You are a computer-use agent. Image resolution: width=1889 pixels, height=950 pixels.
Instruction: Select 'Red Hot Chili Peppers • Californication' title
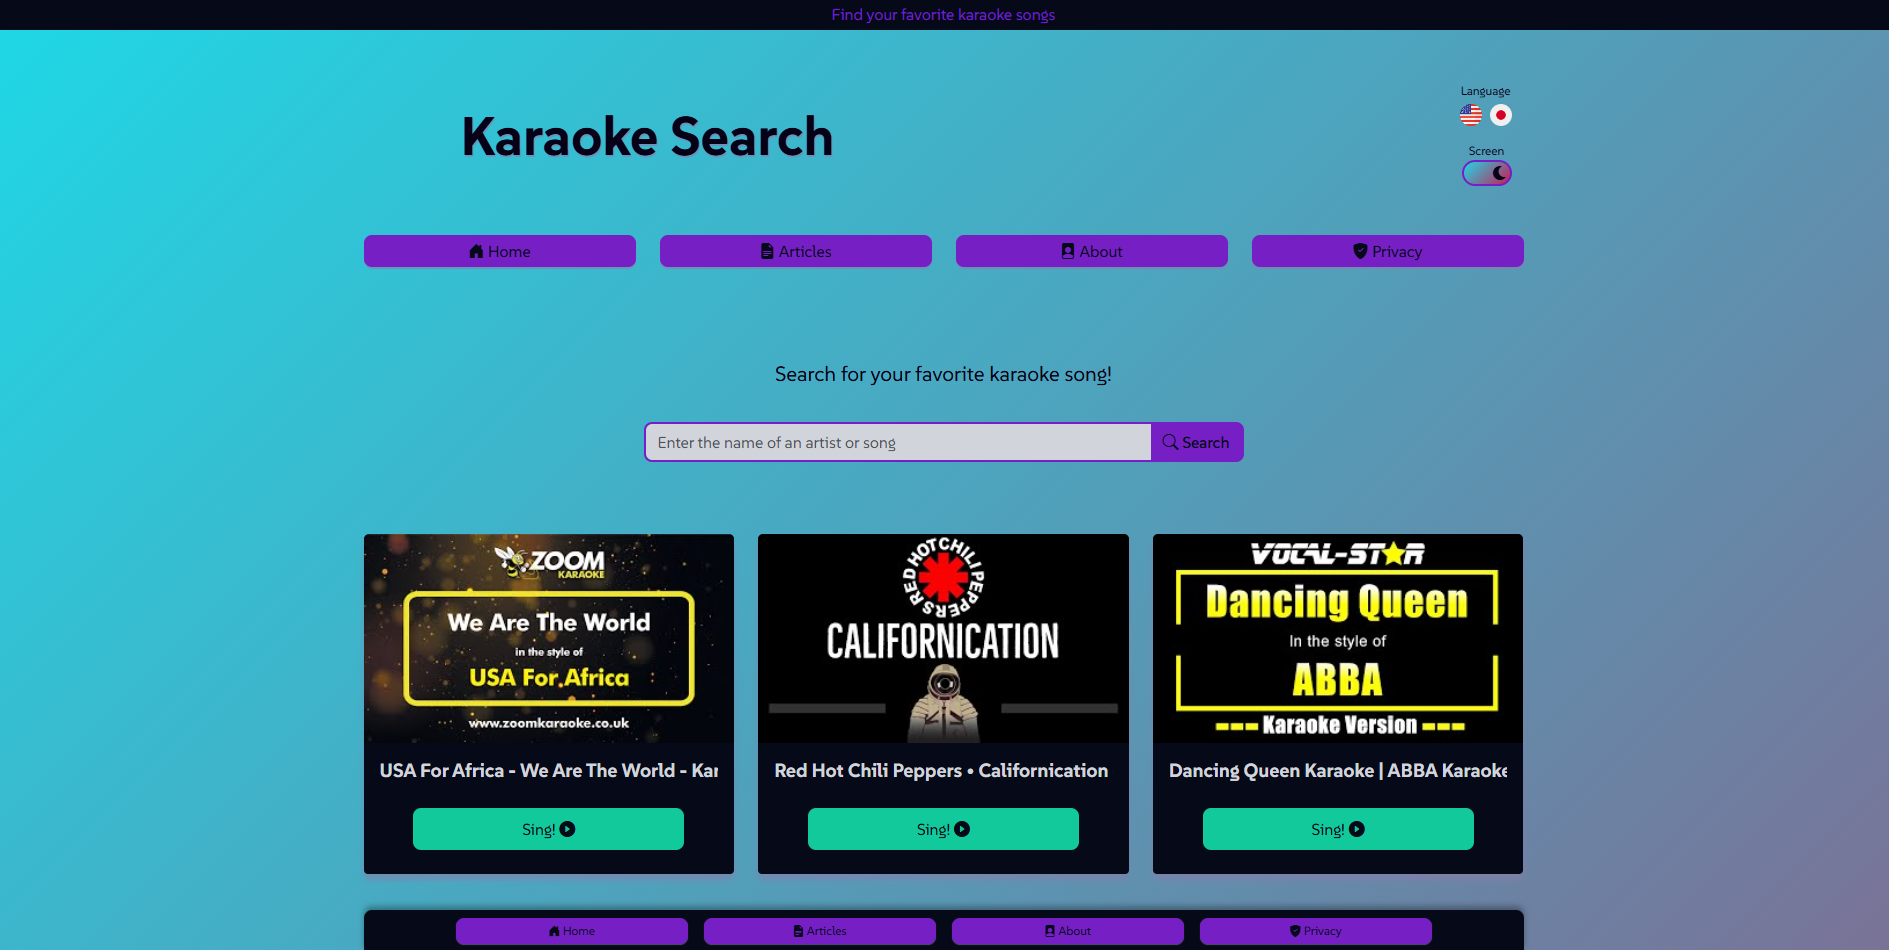[941, 771]
